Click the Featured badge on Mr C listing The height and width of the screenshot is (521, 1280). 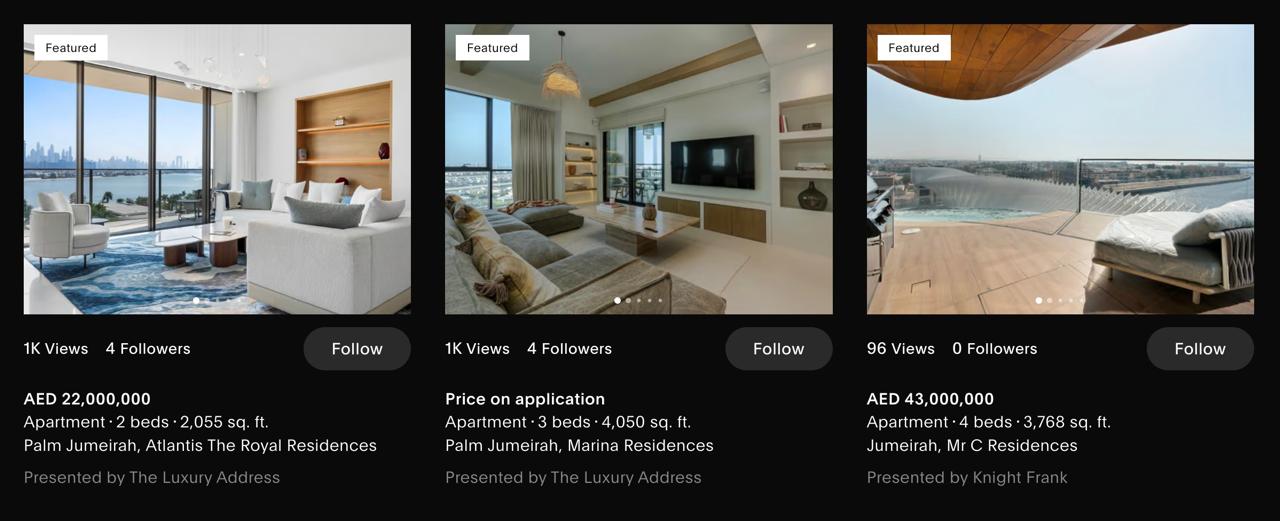[914, 48]
